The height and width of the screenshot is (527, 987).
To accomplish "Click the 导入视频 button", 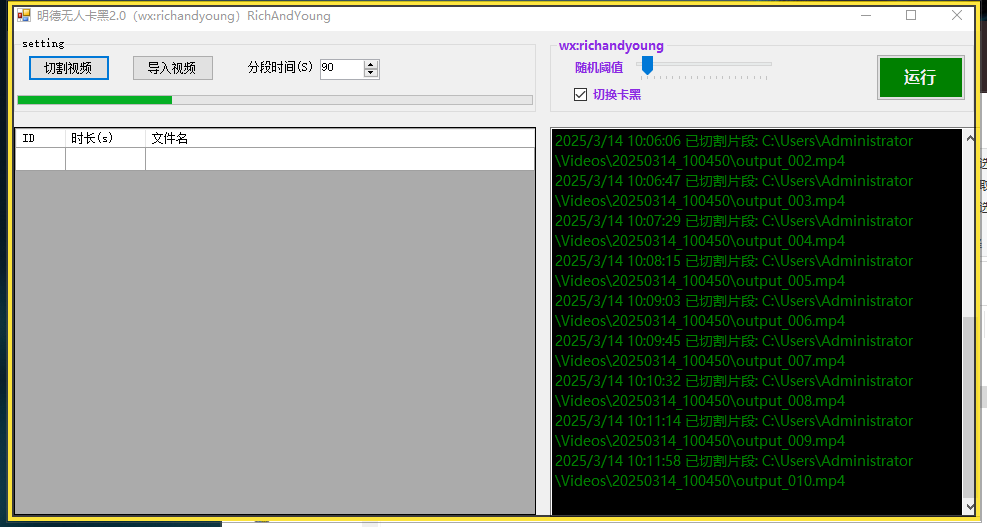I will [172, 68].
